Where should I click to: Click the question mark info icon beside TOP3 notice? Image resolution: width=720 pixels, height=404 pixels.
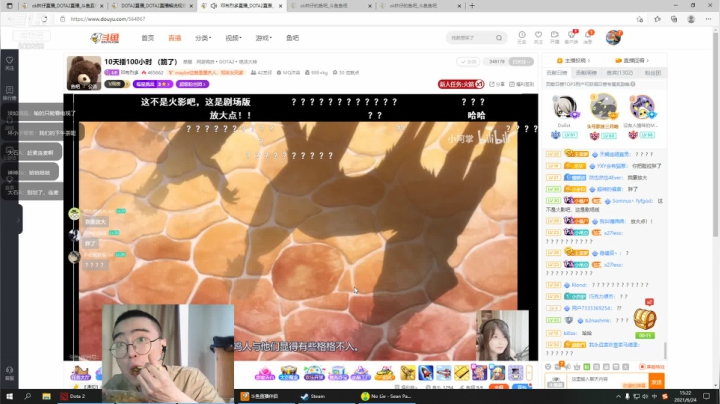(633, 84)
